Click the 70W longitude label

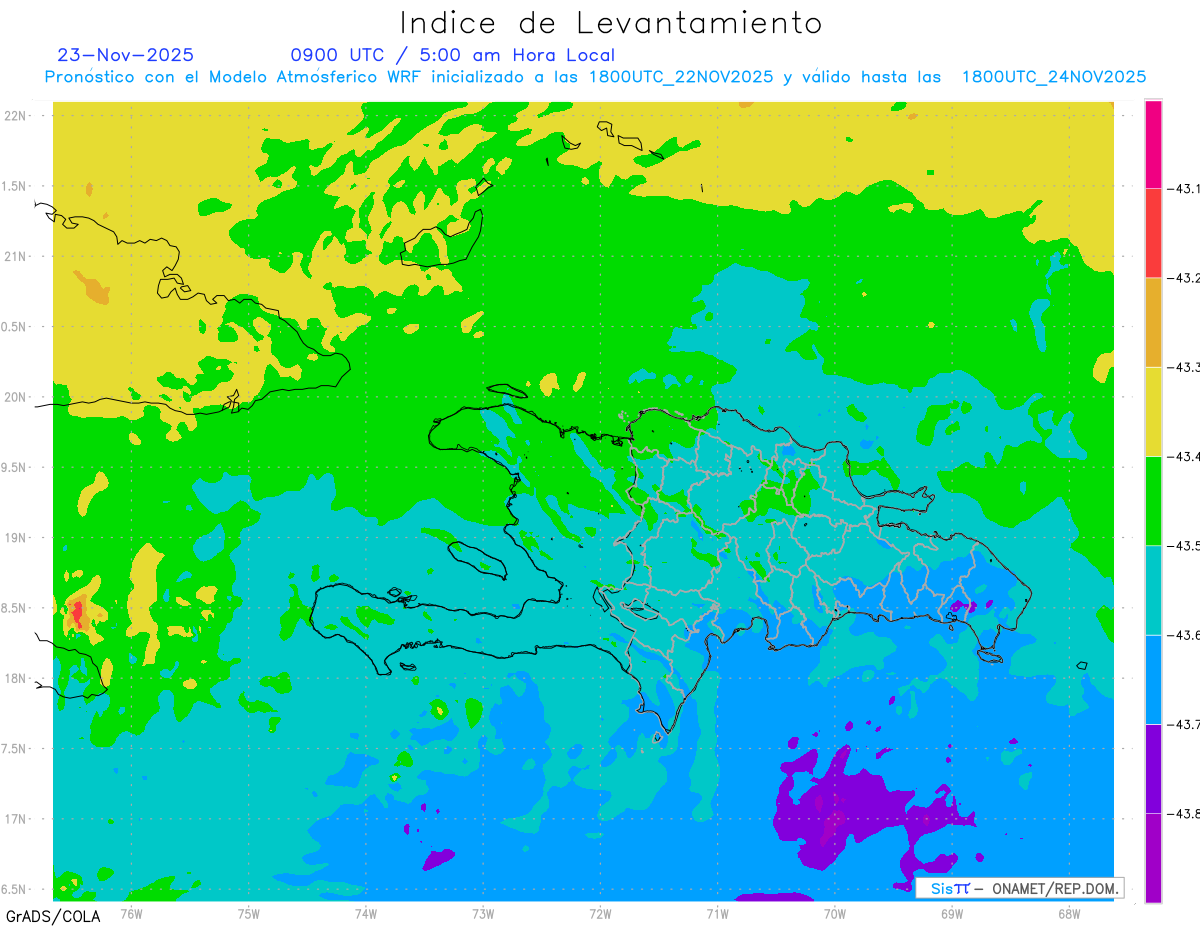tap(835, 913)
